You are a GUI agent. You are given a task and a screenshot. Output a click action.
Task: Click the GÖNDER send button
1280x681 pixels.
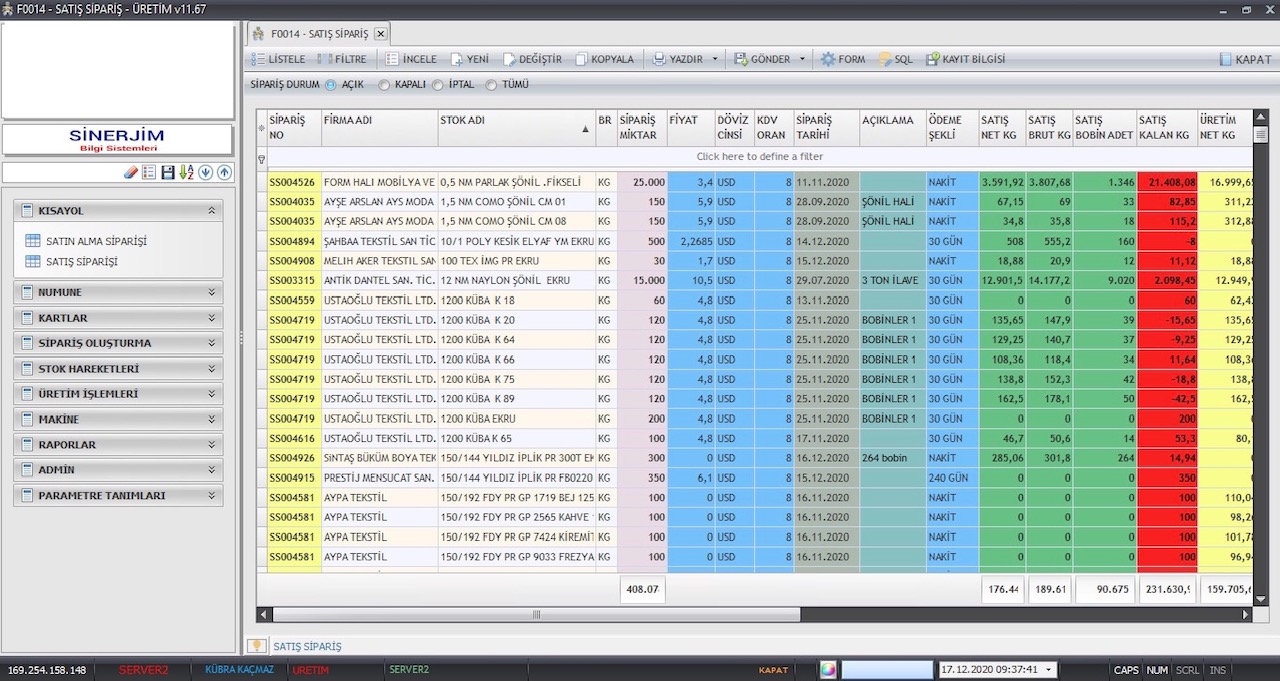pos(763,59)
